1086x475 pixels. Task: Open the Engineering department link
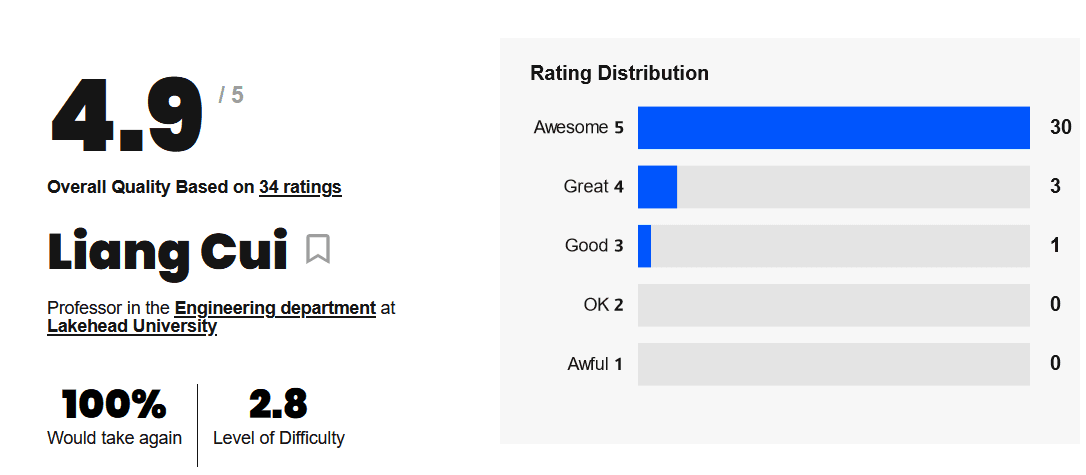[x=275, y=307]
